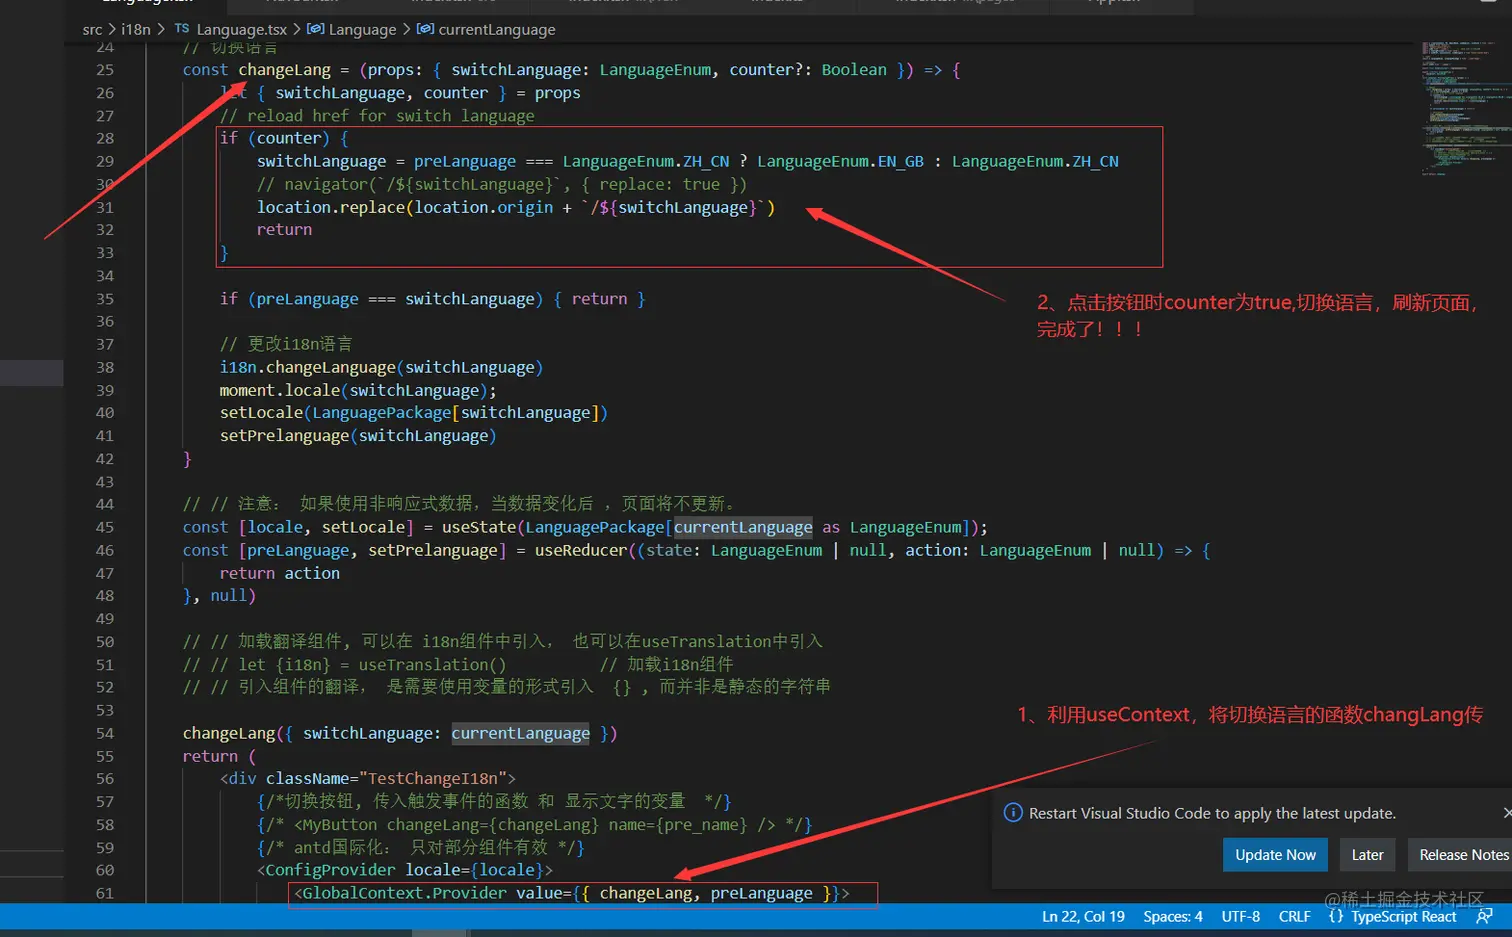The width and height of the screenshot is (1512, 937).
Task: Open the i18n breadcrumb folder
Action: [x=136, y=29]
